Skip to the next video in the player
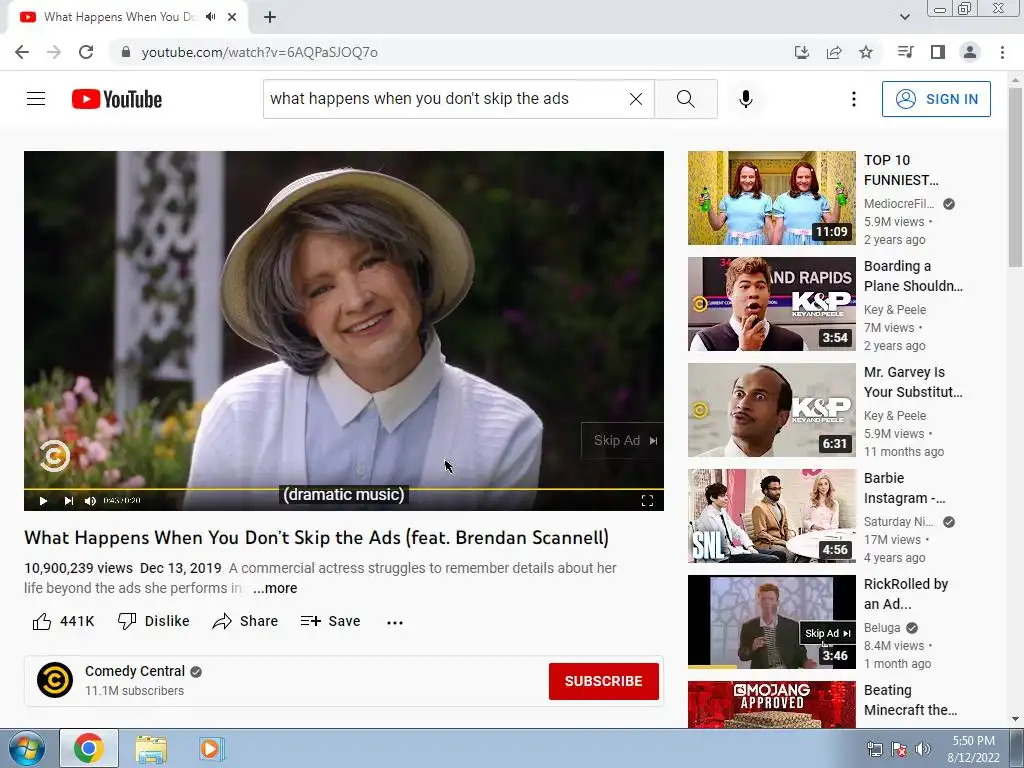The width and height of the screenshot is (1024, 768). (69, 501)
